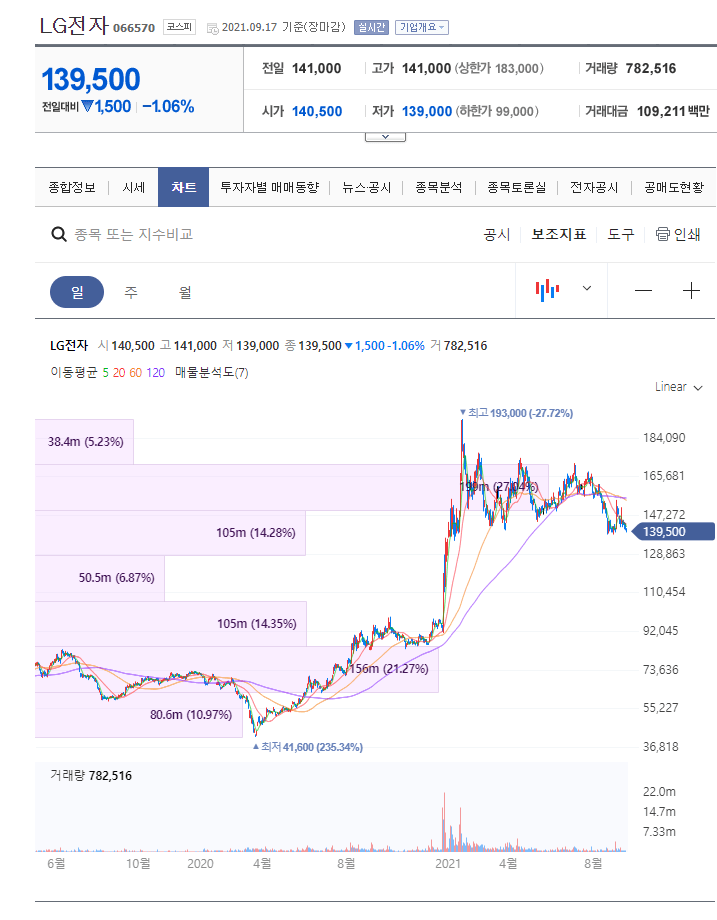This screenshot has width=717, height=920.
Task: Open the 종목분석 tab
Action: pyautogui.click(x=438, y=187)
